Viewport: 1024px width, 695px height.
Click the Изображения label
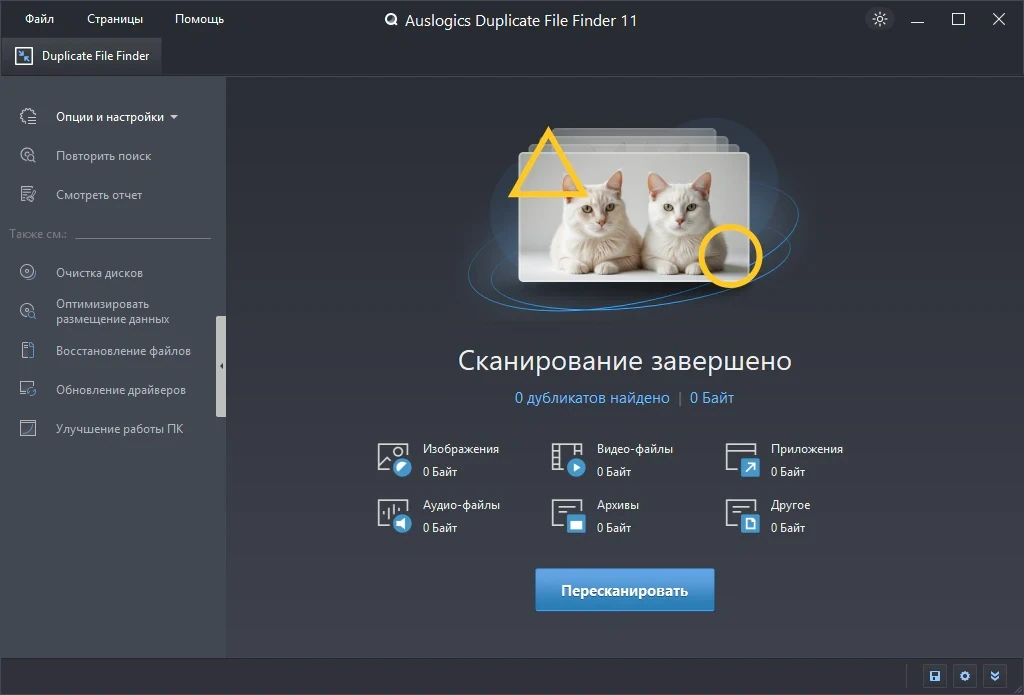(x=460, y=449)
